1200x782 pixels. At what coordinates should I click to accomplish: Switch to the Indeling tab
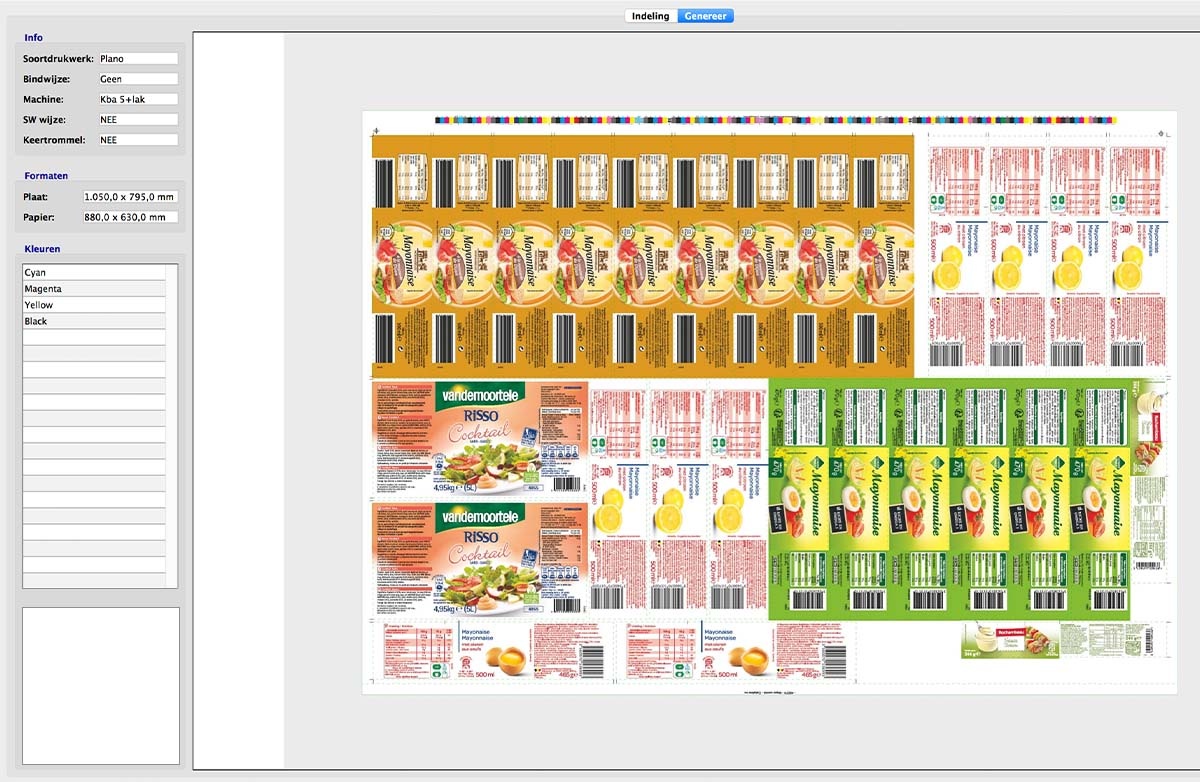pyautogui.click(x=650, y=16)
